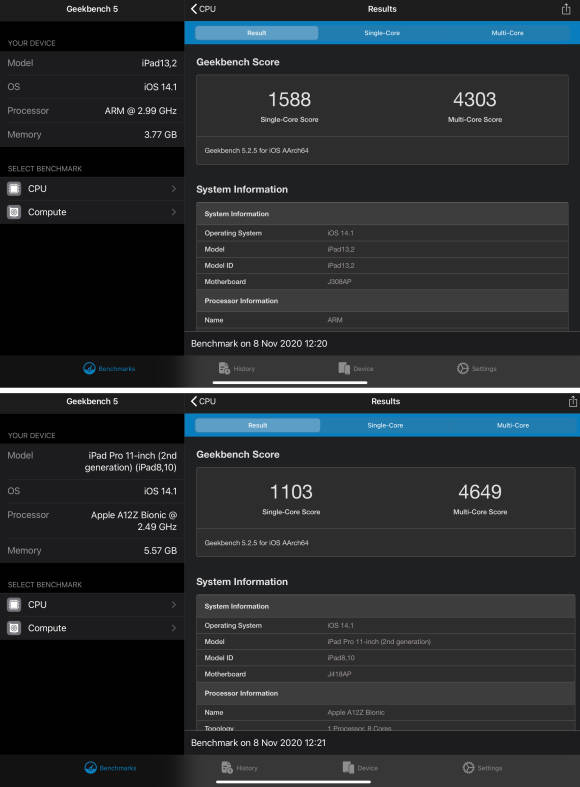Viewport: 580px width, 787px height.
Task: Click Motherboard J308AP row
Action: click(382, 282)
